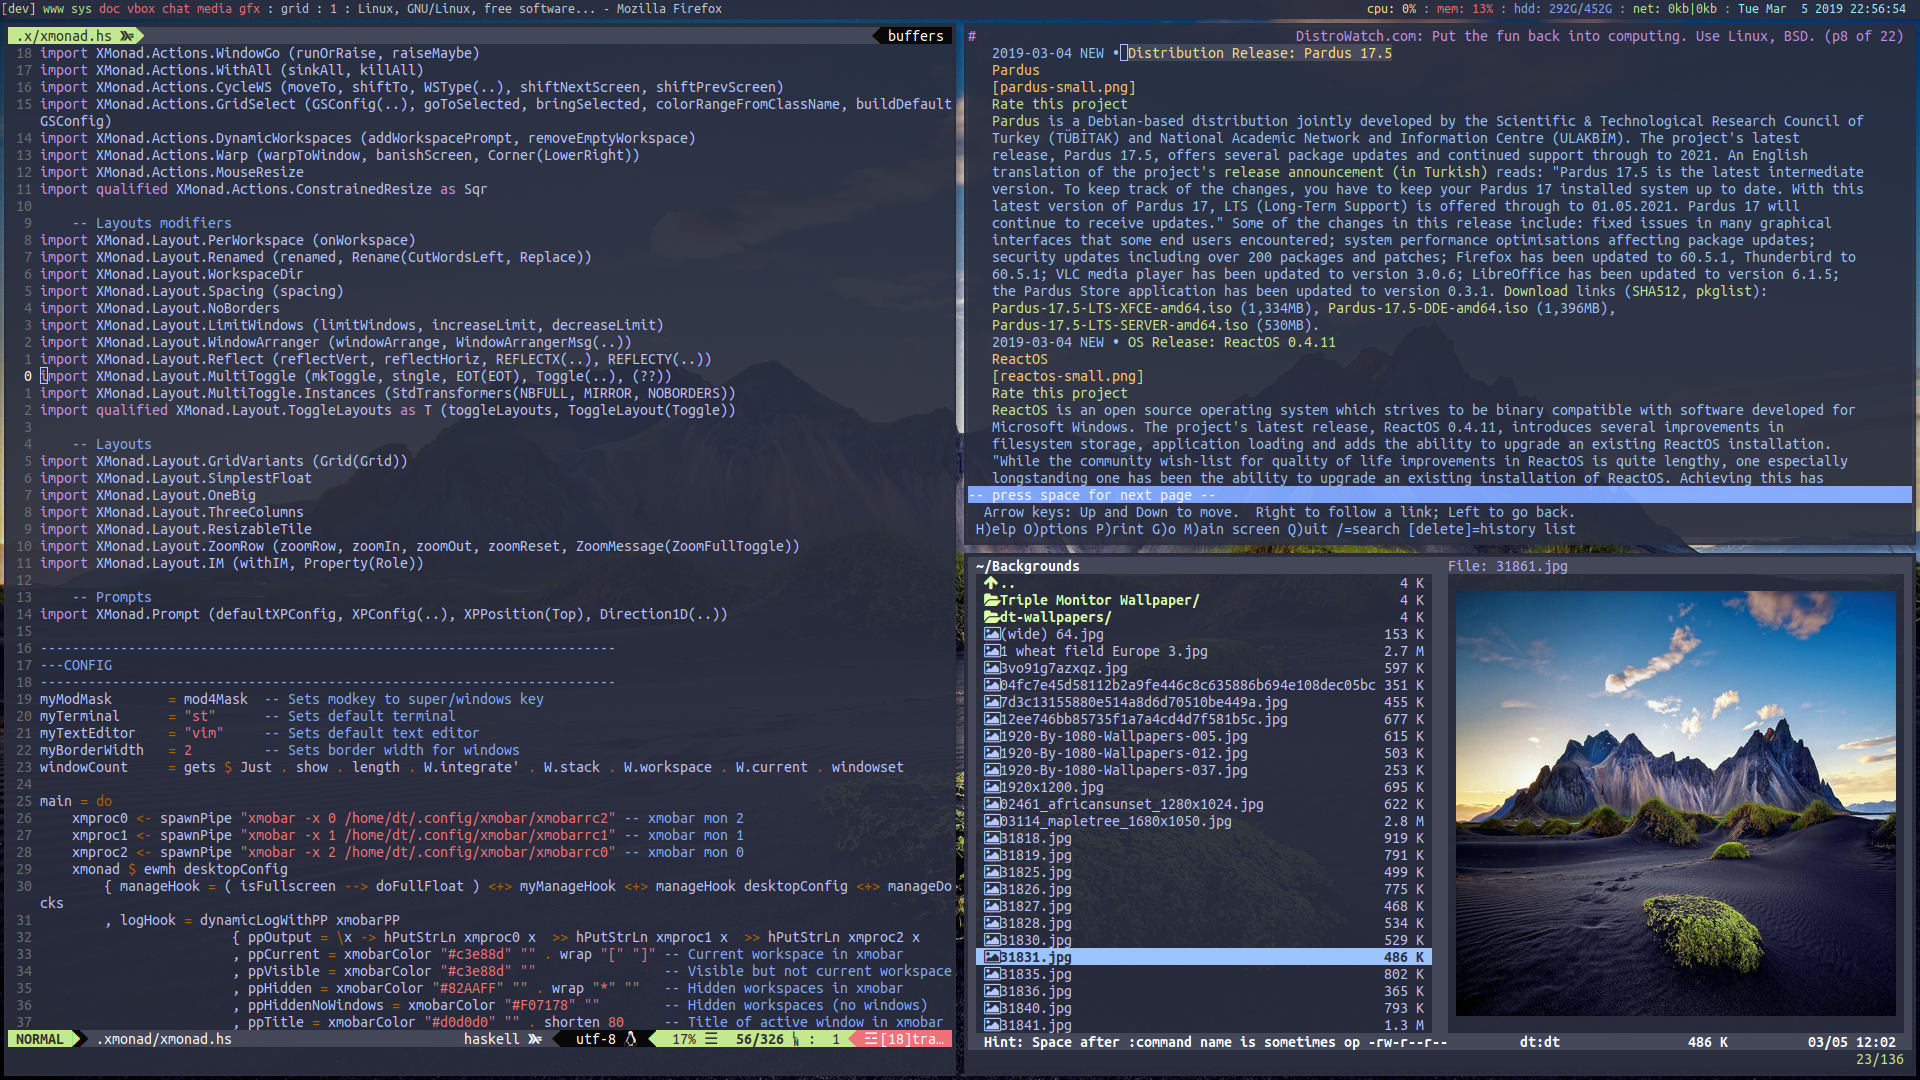
Task: Click the 31861.jpg preview image
Action: coord(1675,803)
